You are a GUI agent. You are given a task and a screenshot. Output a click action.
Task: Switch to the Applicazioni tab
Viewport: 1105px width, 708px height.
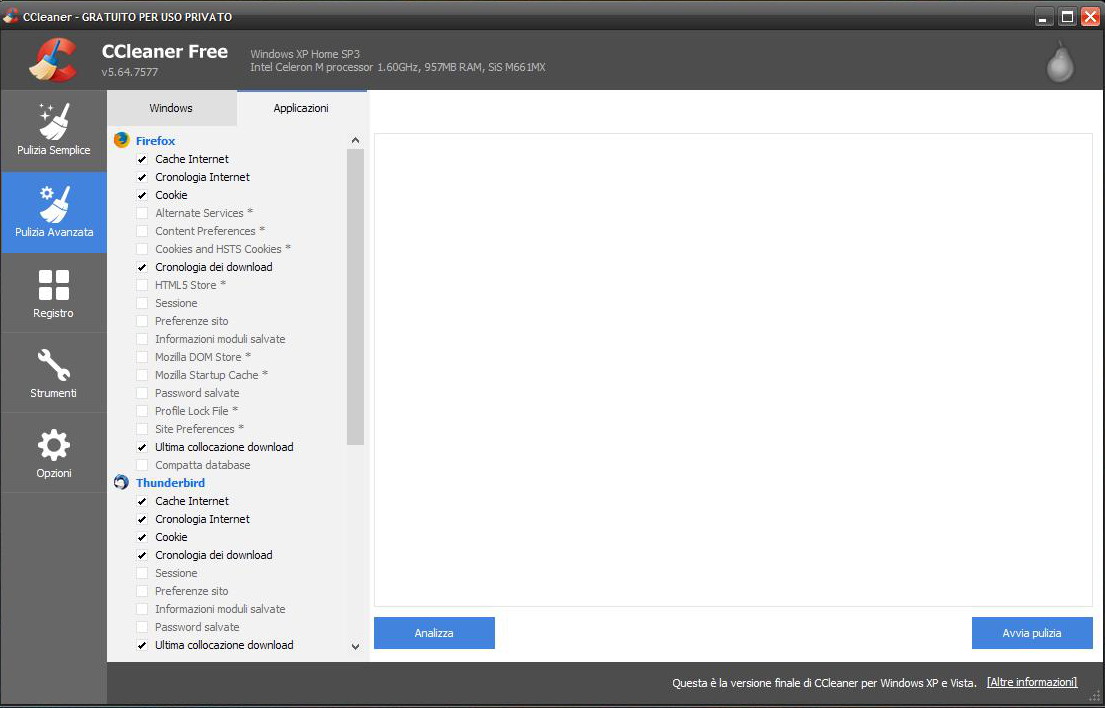click(301, 108)
